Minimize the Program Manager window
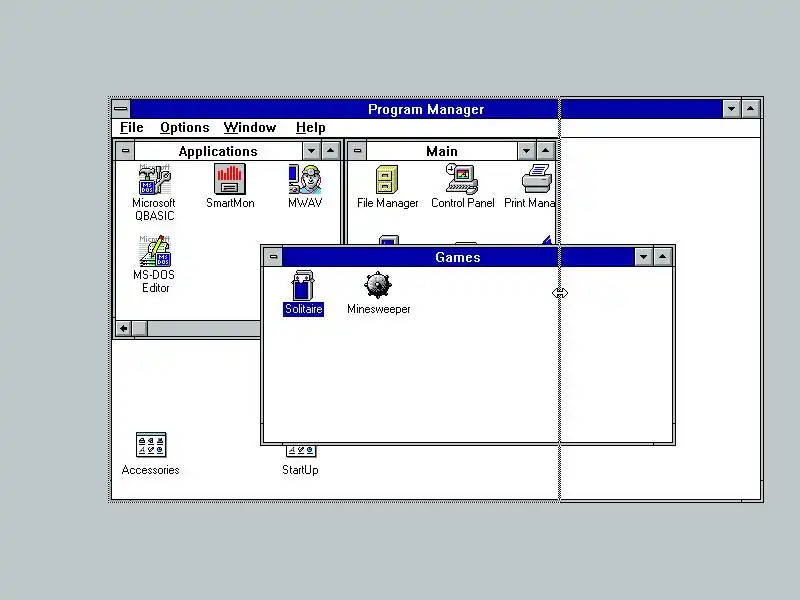The width and height of the screenshot is (800, 600). [x=732, y=109]
